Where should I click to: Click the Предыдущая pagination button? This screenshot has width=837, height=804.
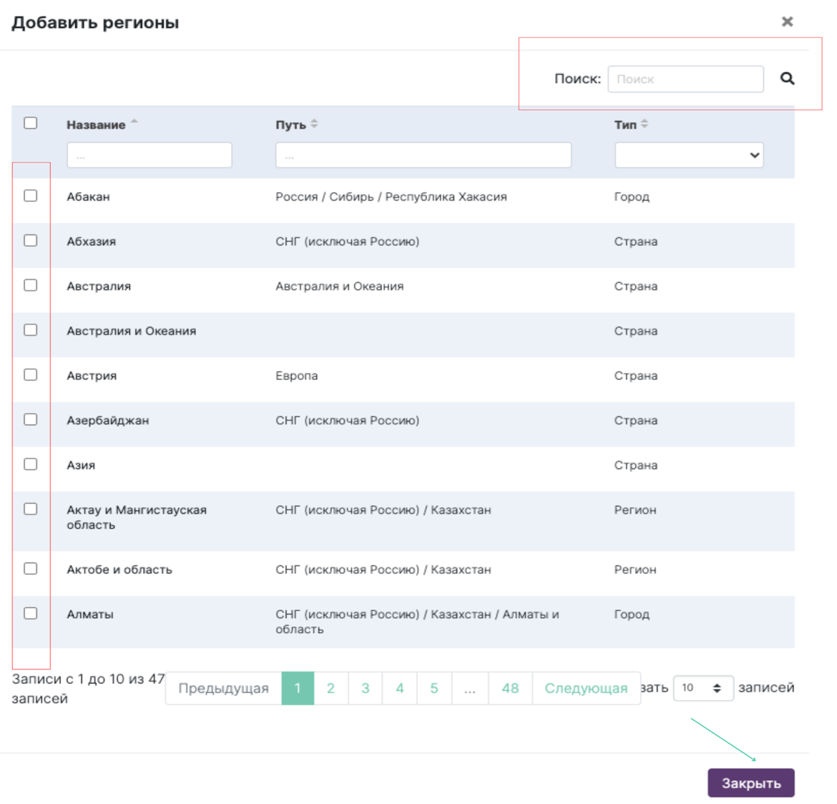coord(223,688)
